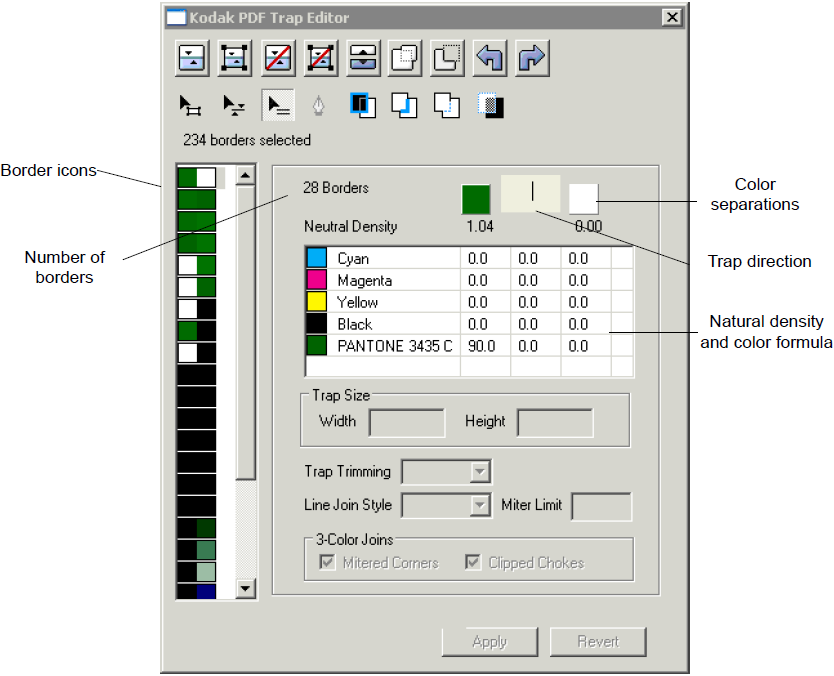Click the blue Redo arrow icon
834x676 pixels.
click(x=532, y=58)
